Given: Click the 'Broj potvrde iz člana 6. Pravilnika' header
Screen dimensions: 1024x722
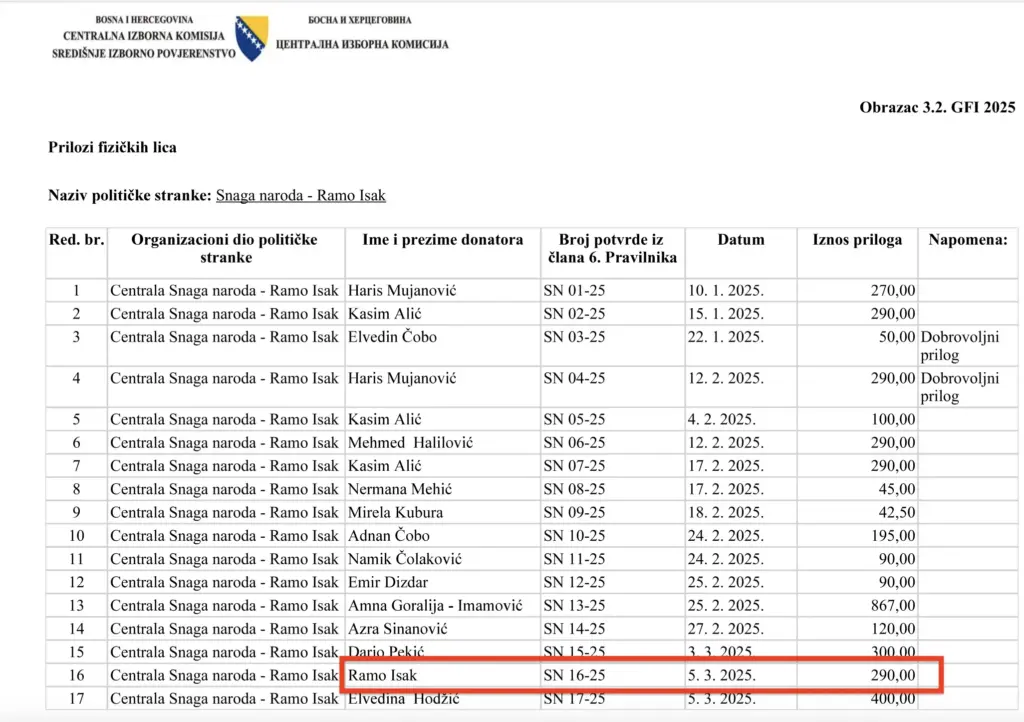Looking at the screenshot, I should (612, 249).
